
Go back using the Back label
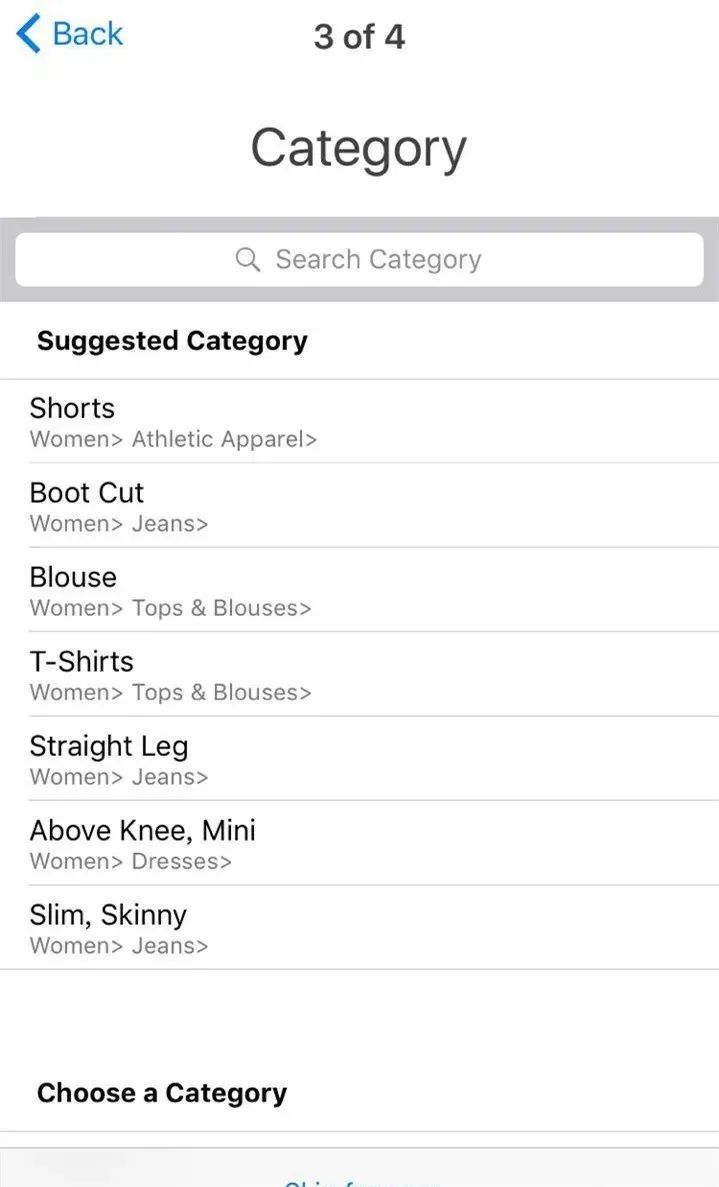(87, 34)
